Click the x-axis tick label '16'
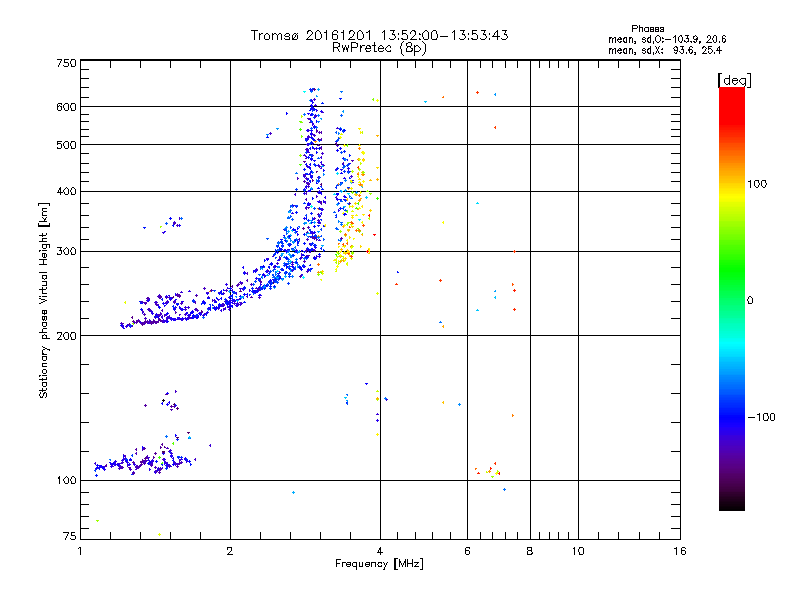The height and width of the screenshot is (600, 800). click(x=680, y=551)
